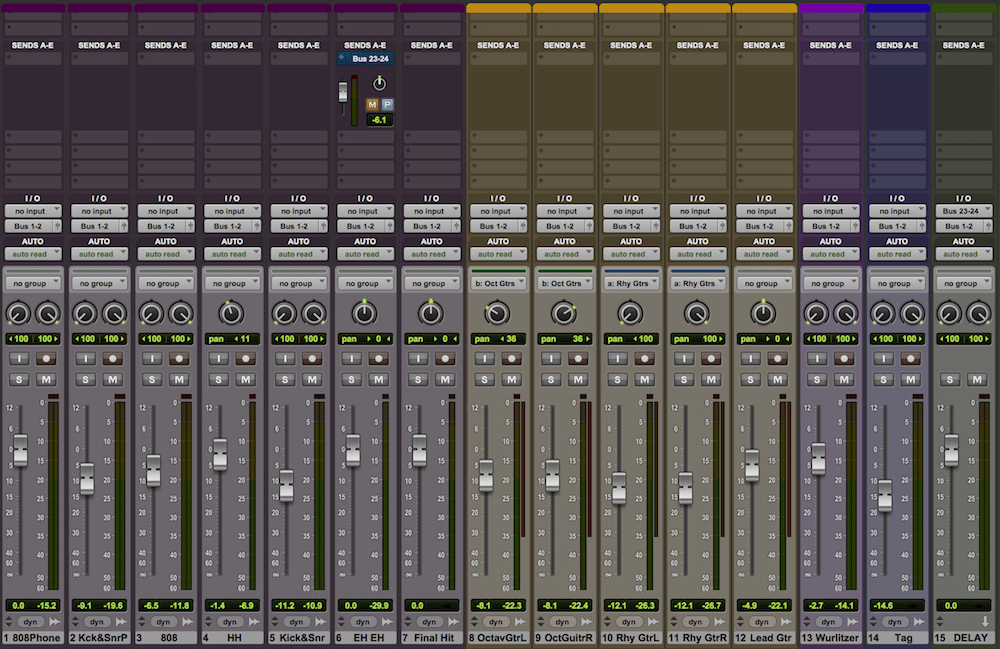Change the auto read automation mode on OctavGtrL

point(498,254)
